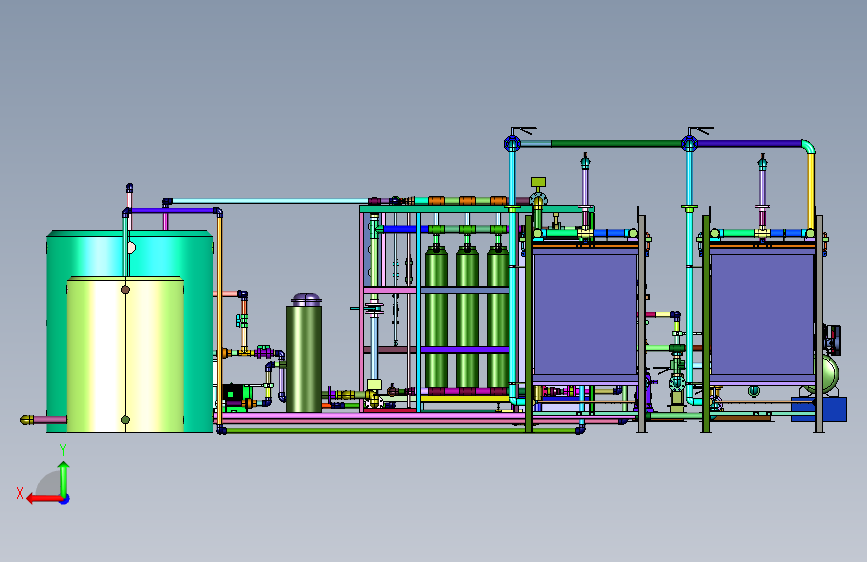This screenshot has height=562, width=867.
Task: Select the yellow vertical pipe at top right
Action: pyautogui.click(x=811, y=191)
